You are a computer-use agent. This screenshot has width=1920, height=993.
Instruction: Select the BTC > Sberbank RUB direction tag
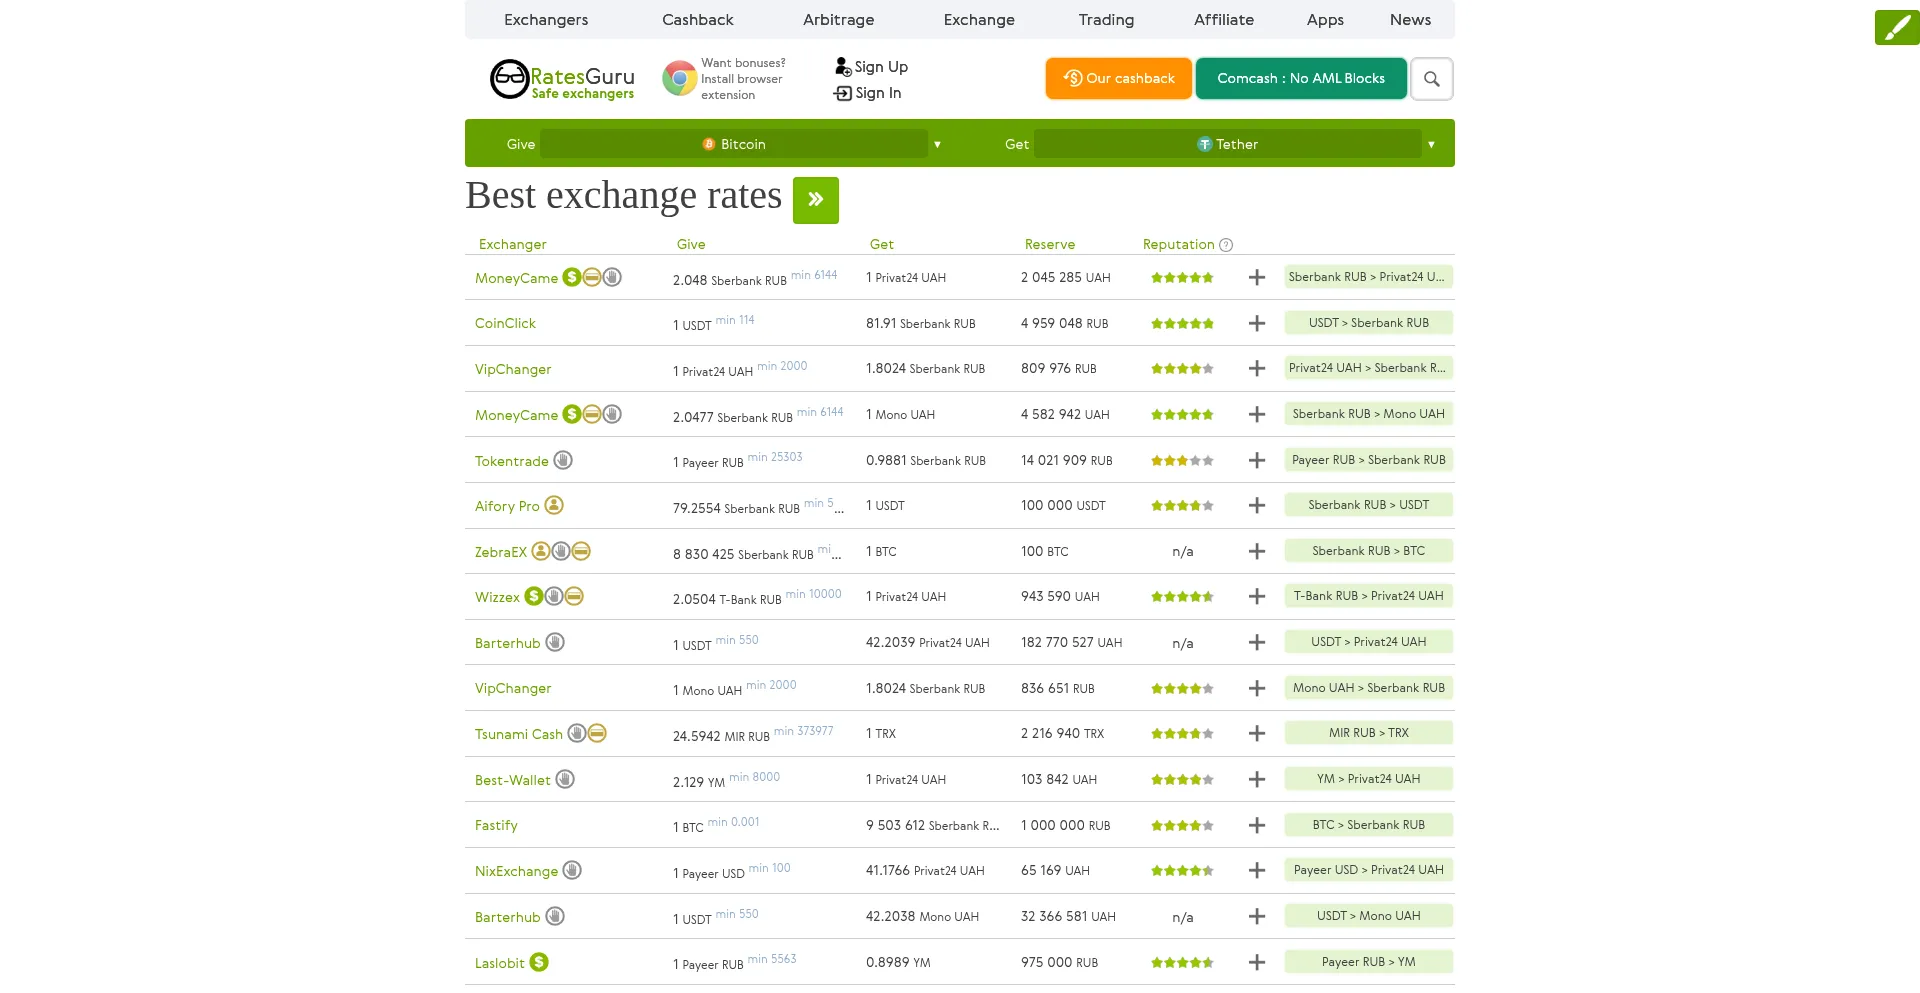pyautogui.click(x=1368, y=825)
